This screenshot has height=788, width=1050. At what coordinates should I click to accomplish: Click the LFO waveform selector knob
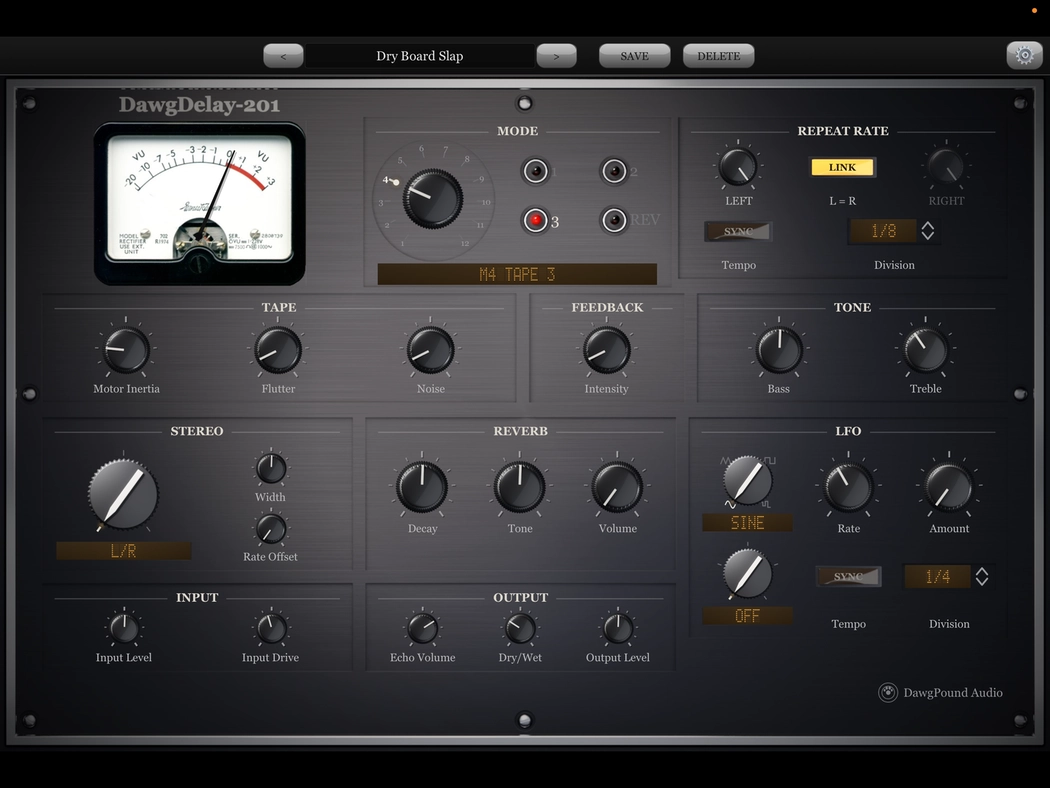click(747, 480)
